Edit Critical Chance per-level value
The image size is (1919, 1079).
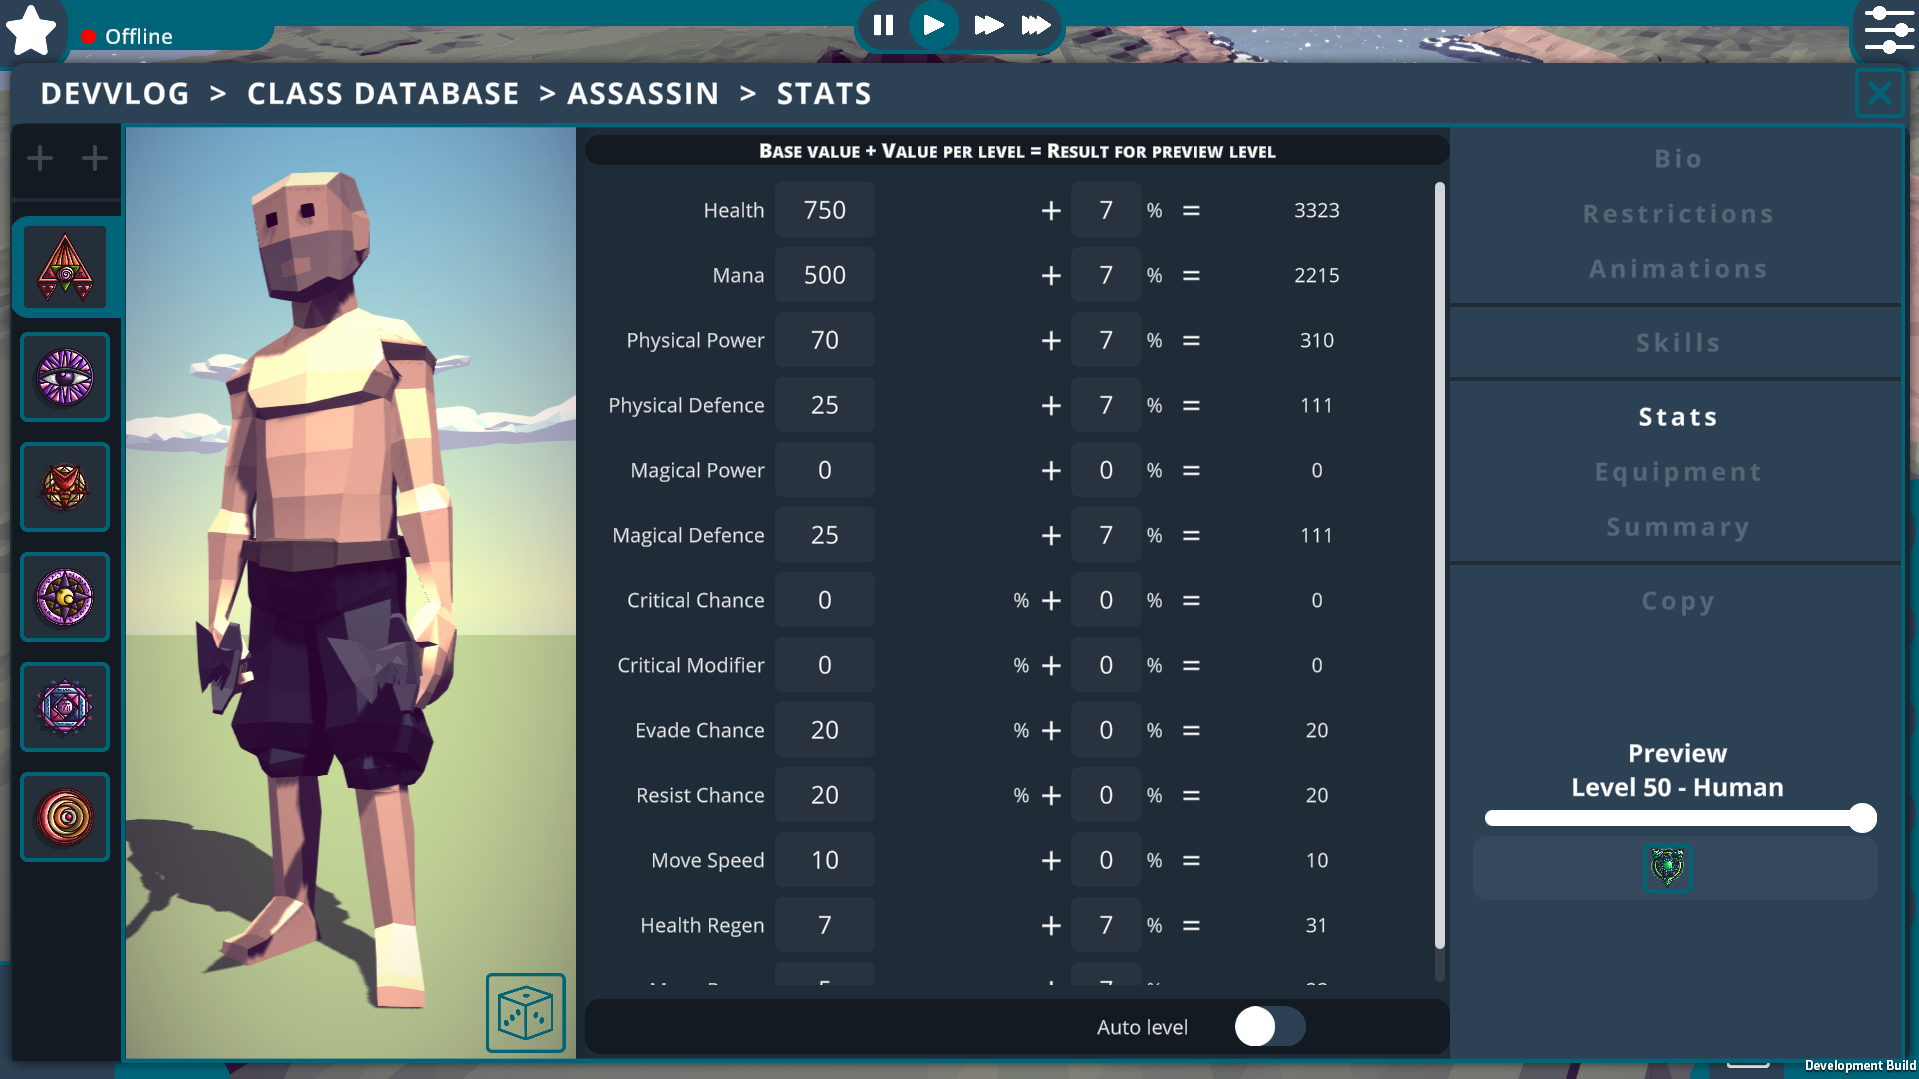[x=1106, y=600]
